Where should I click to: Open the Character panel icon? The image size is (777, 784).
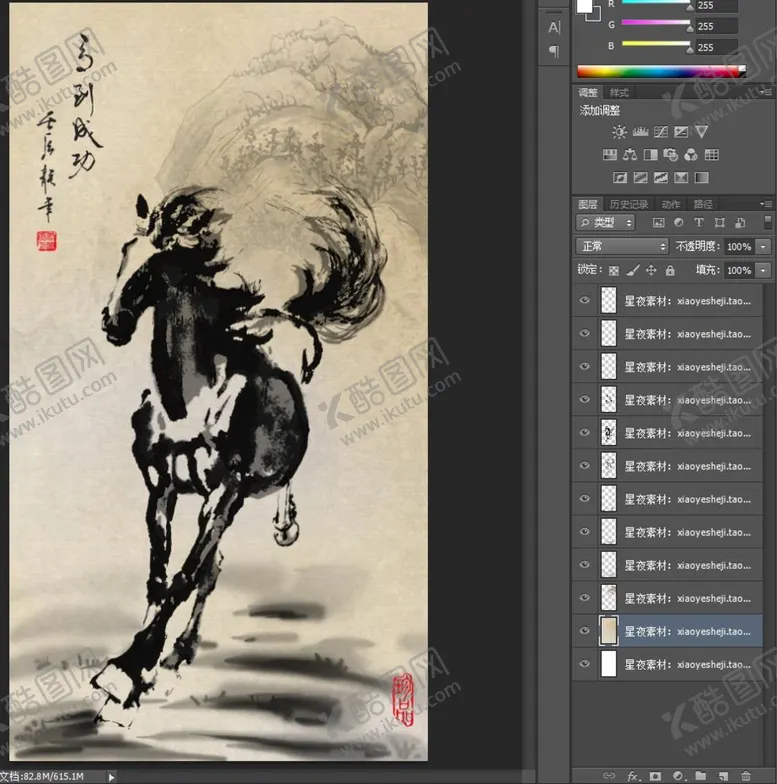(x=554, y=27)
